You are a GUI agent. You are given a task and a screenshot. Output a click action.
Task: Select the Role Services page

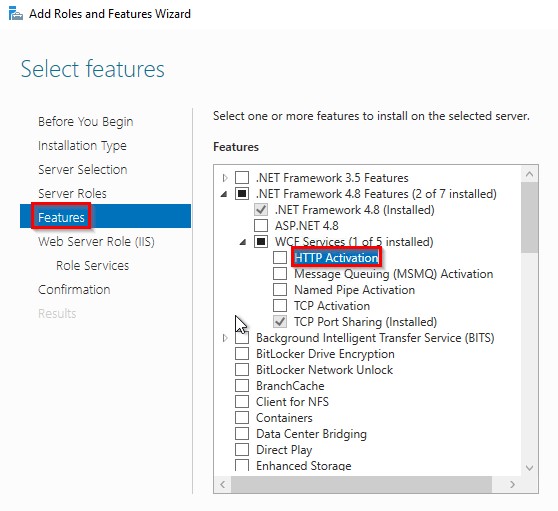click(93, 266)
